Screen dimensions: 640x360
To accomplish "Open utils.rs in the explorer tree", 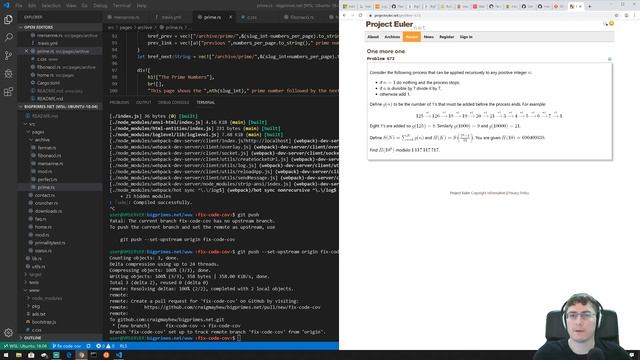I will pos(38,267).
